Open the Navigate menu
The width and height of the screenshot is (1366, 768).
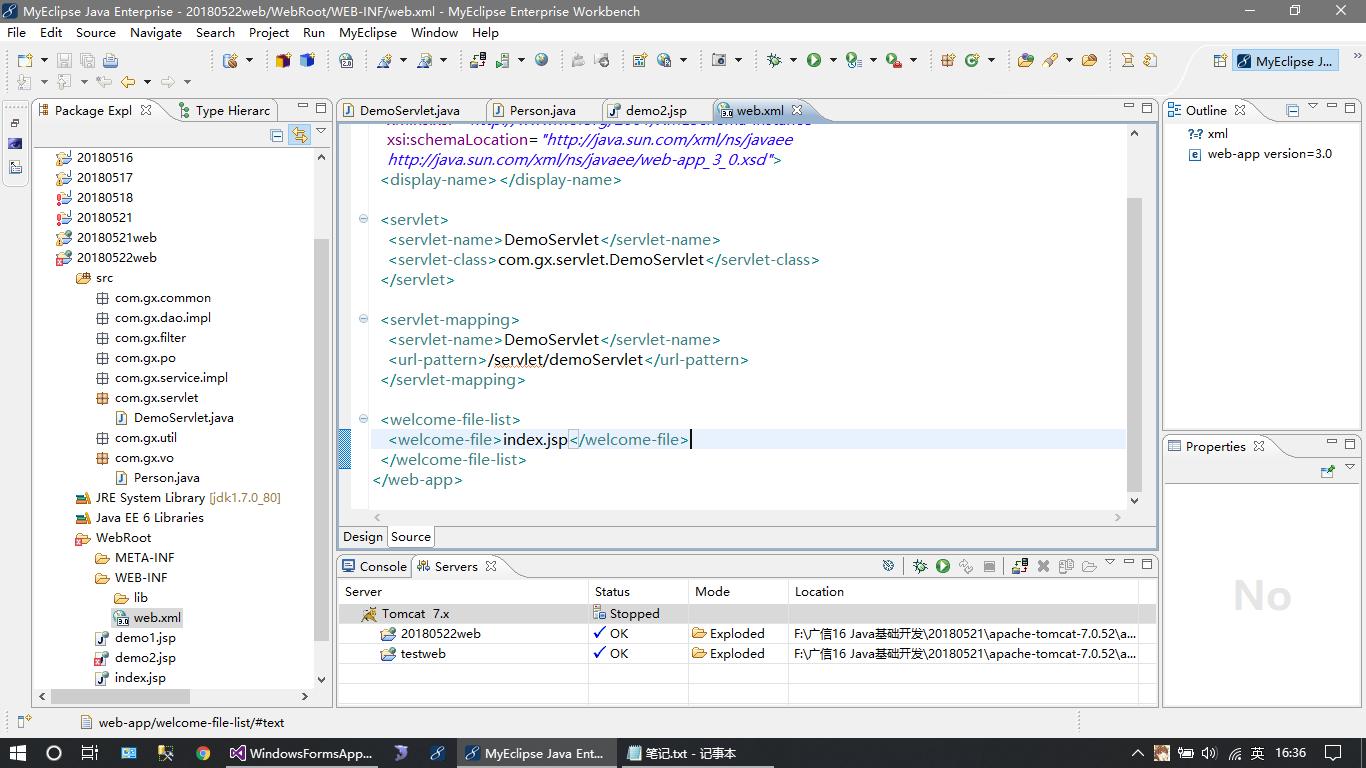pyautogui.click(x=156, y=32)
